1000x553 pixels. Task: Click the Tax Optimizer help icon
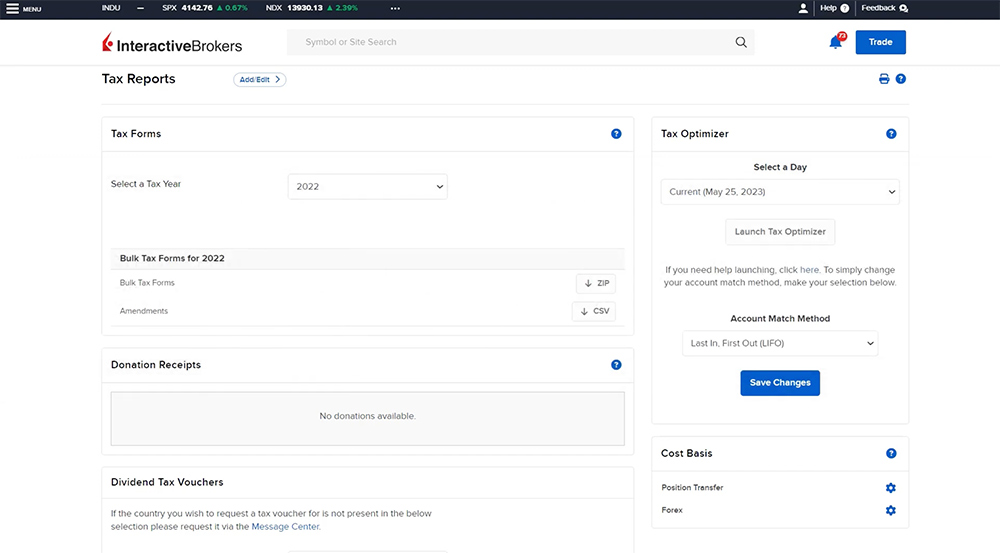[891, 134]
